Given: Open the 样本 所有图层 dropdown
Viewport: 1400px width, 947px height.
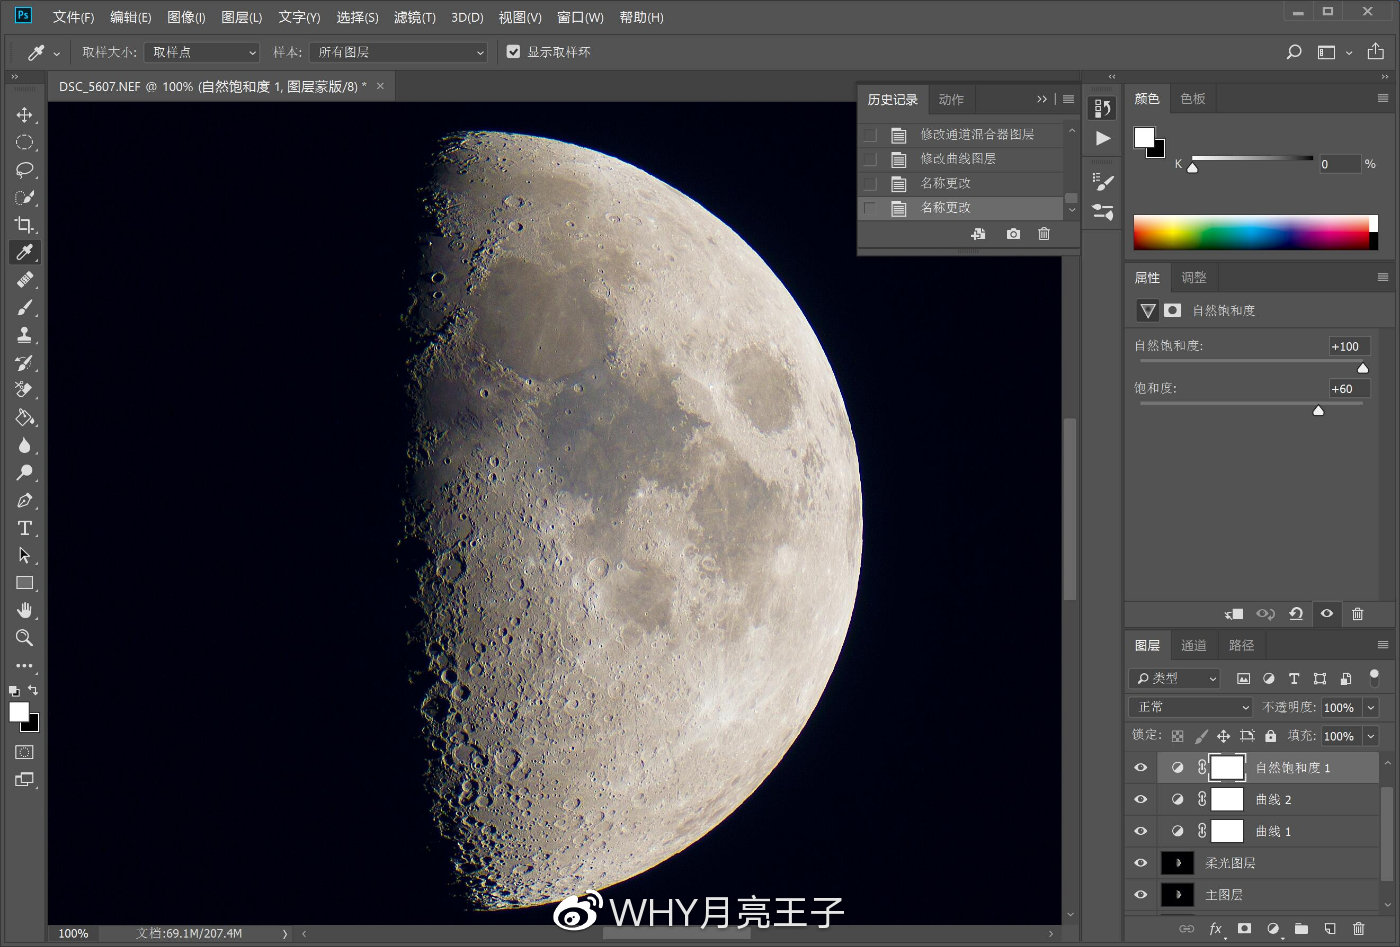Looking at the screenshot, I should [398, 52].
